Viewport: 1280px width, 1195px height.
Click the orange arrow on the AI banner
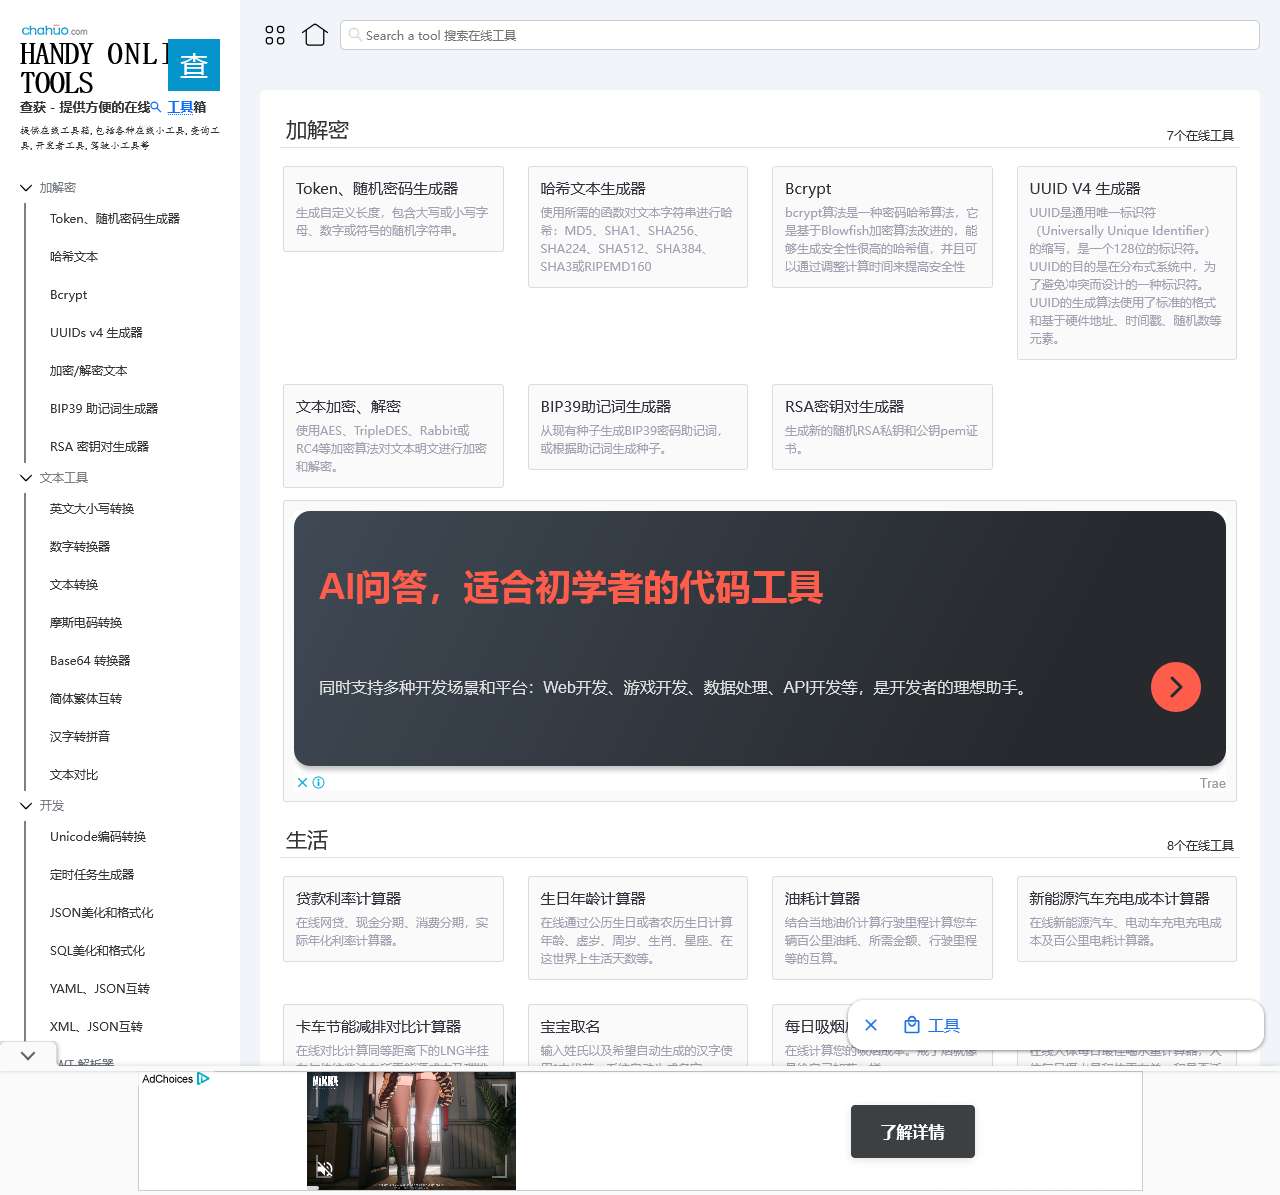(x=1175, y=687)
